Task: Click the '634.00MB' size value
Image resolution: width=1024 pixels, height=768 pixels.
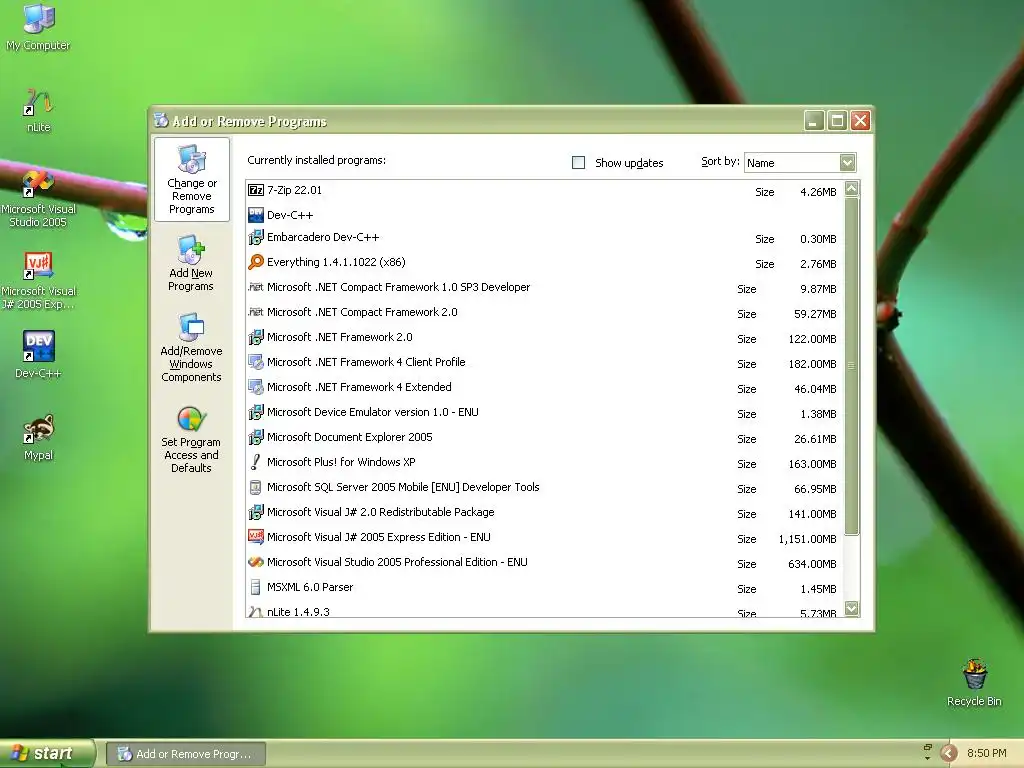Action: coord(812,564)
